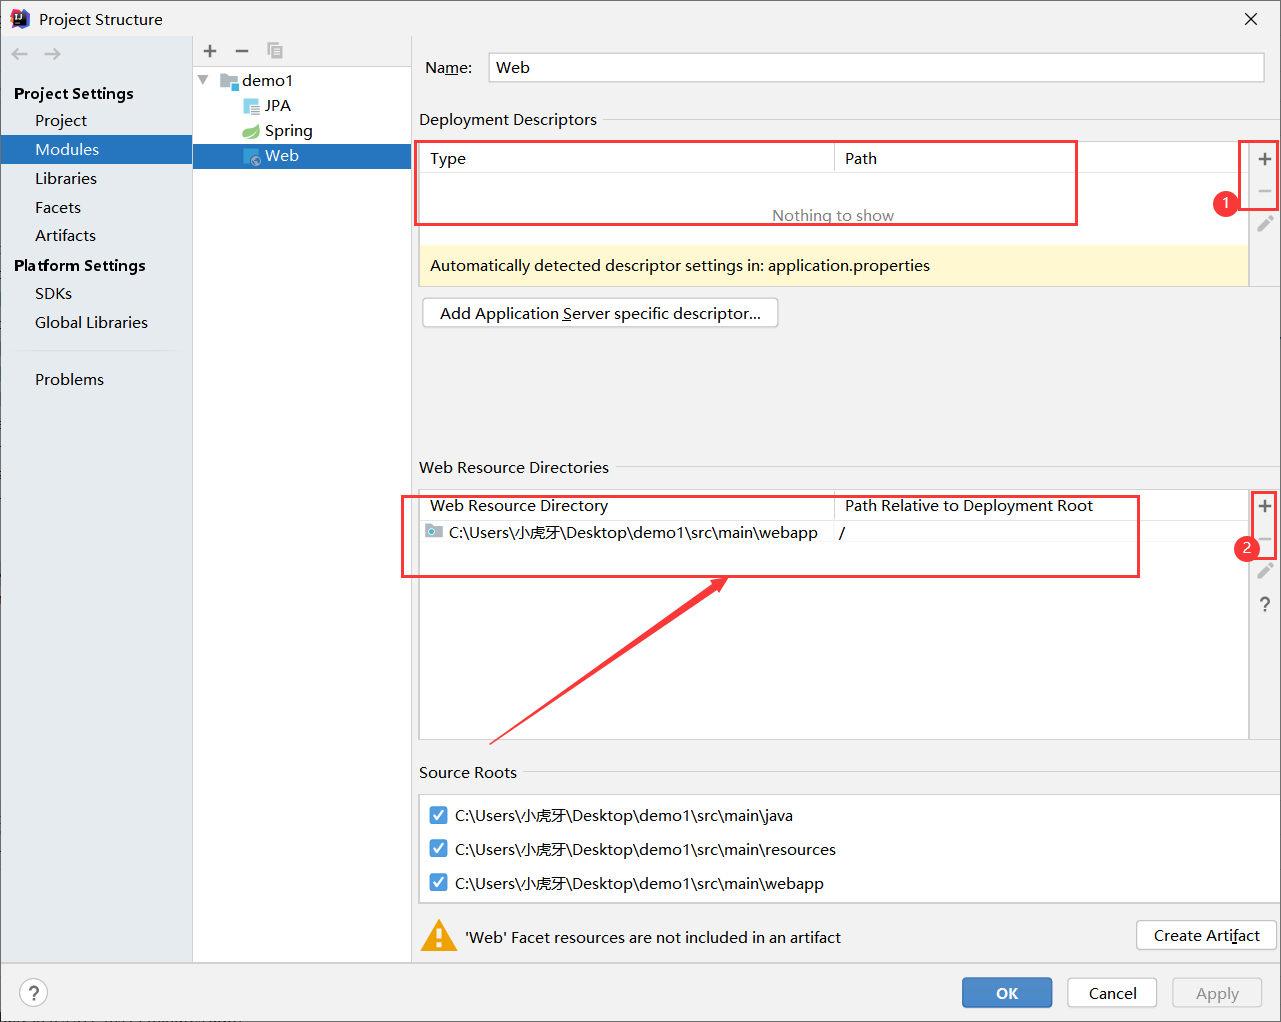Confirm with OK button
This screenshot has width=1281, height=1022.
1007,993
